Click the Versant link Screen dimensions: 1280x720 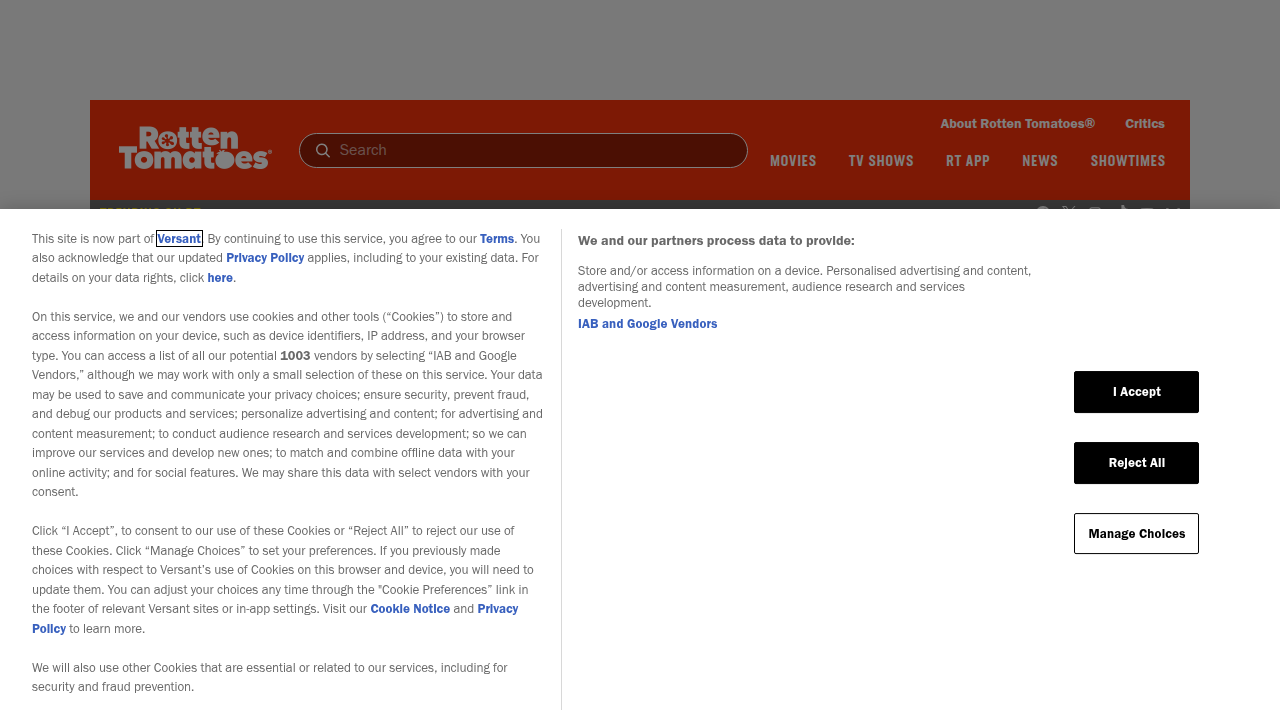click(179, 238)
